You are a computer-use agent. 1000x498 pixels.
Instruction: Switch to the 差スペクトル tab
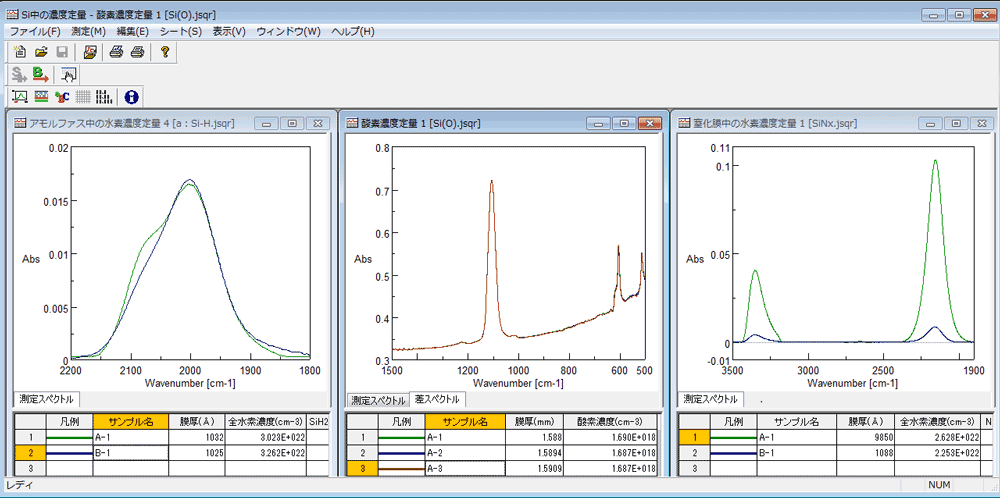tap(439, 400)
